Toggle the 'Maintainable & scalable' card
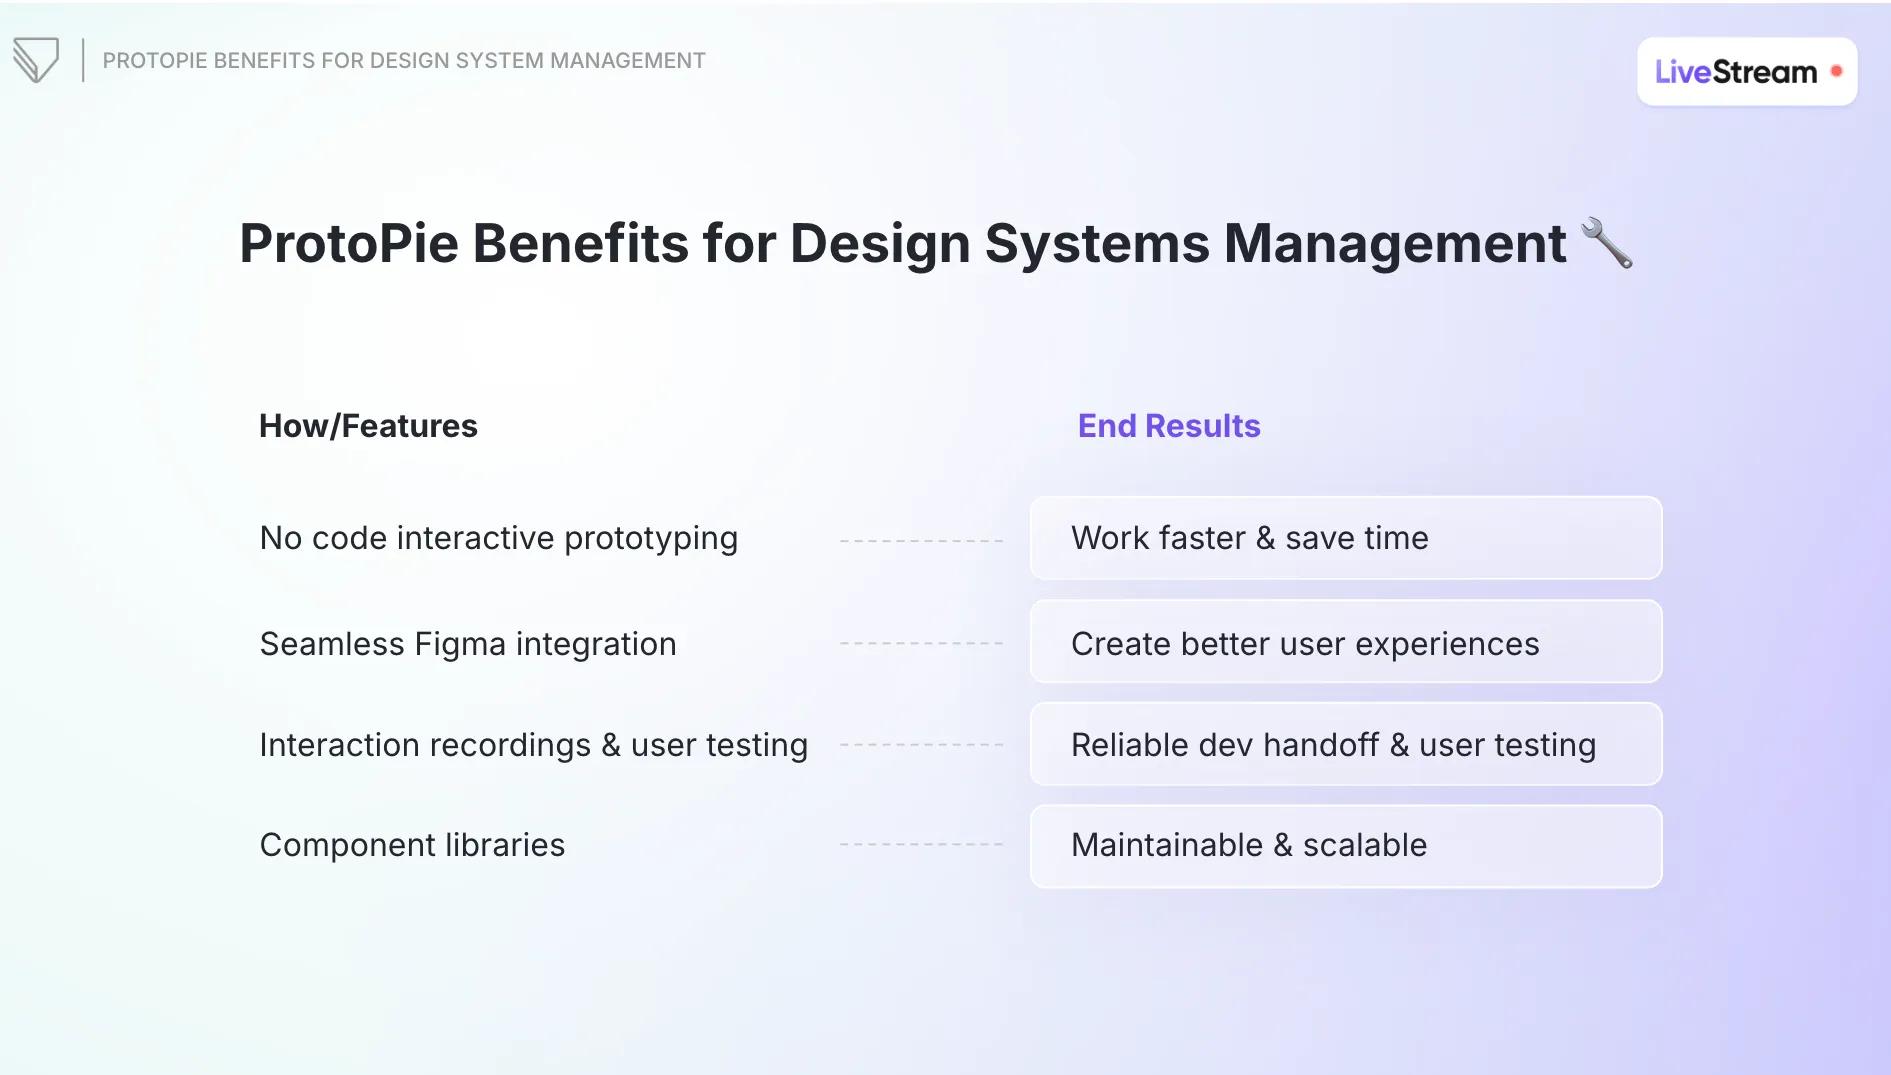The image size is (1891, 1075). (1345, 845)
